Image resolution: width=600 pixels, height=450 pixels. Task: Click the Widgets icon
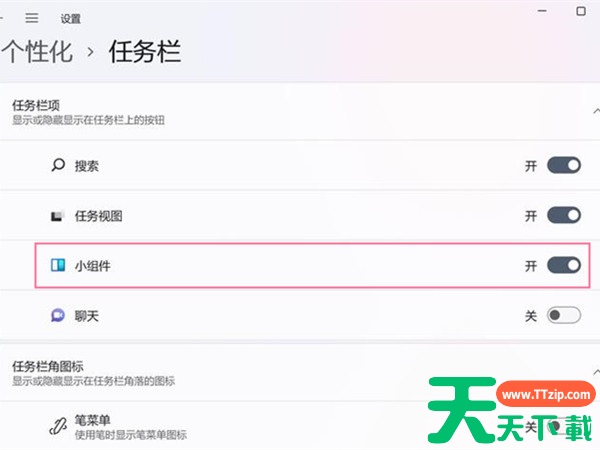(58, 265)
